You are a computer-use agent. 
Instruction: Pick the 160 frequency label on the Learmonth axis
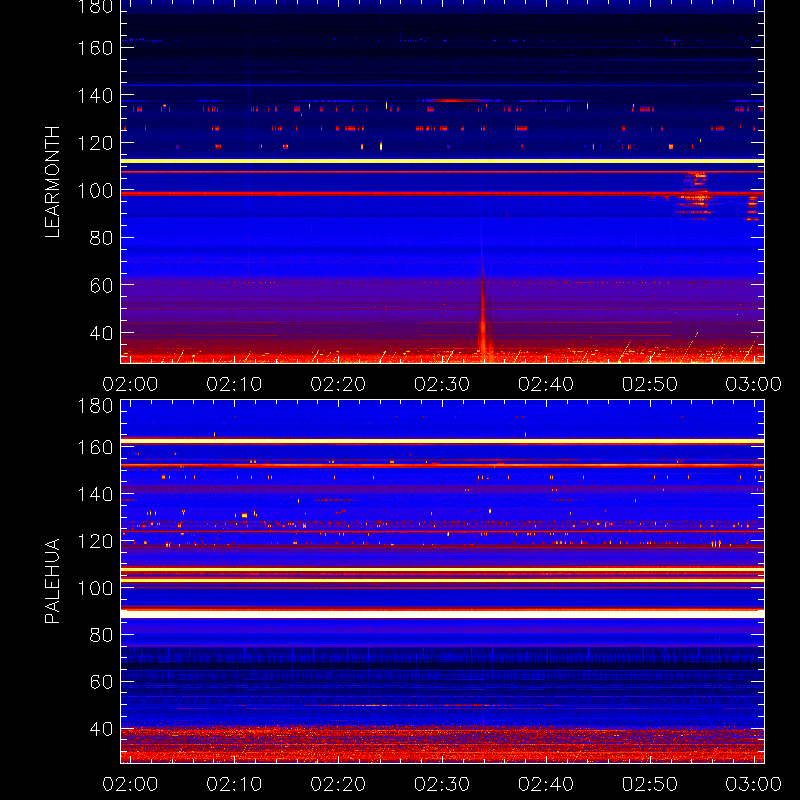(x=95, y=48)
